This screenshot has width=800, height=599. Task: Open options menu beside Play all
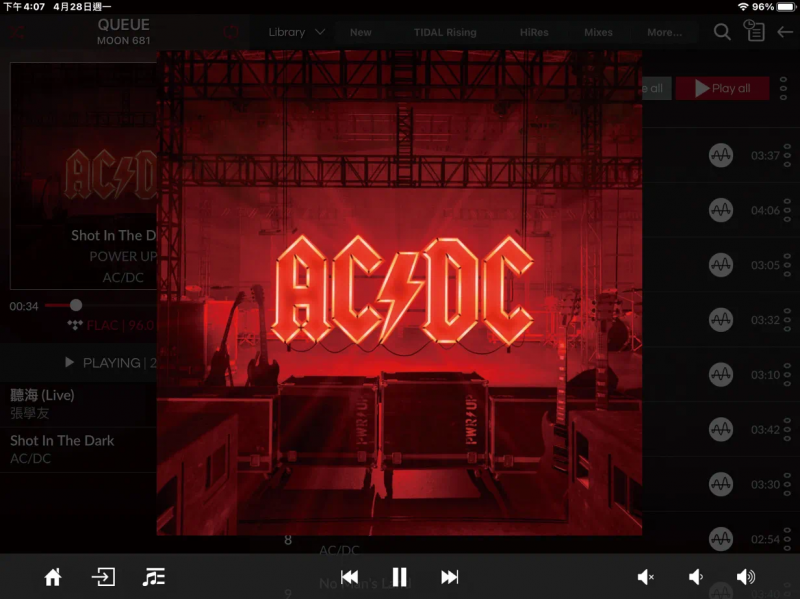pyautogui.click(x=783, y=88)
